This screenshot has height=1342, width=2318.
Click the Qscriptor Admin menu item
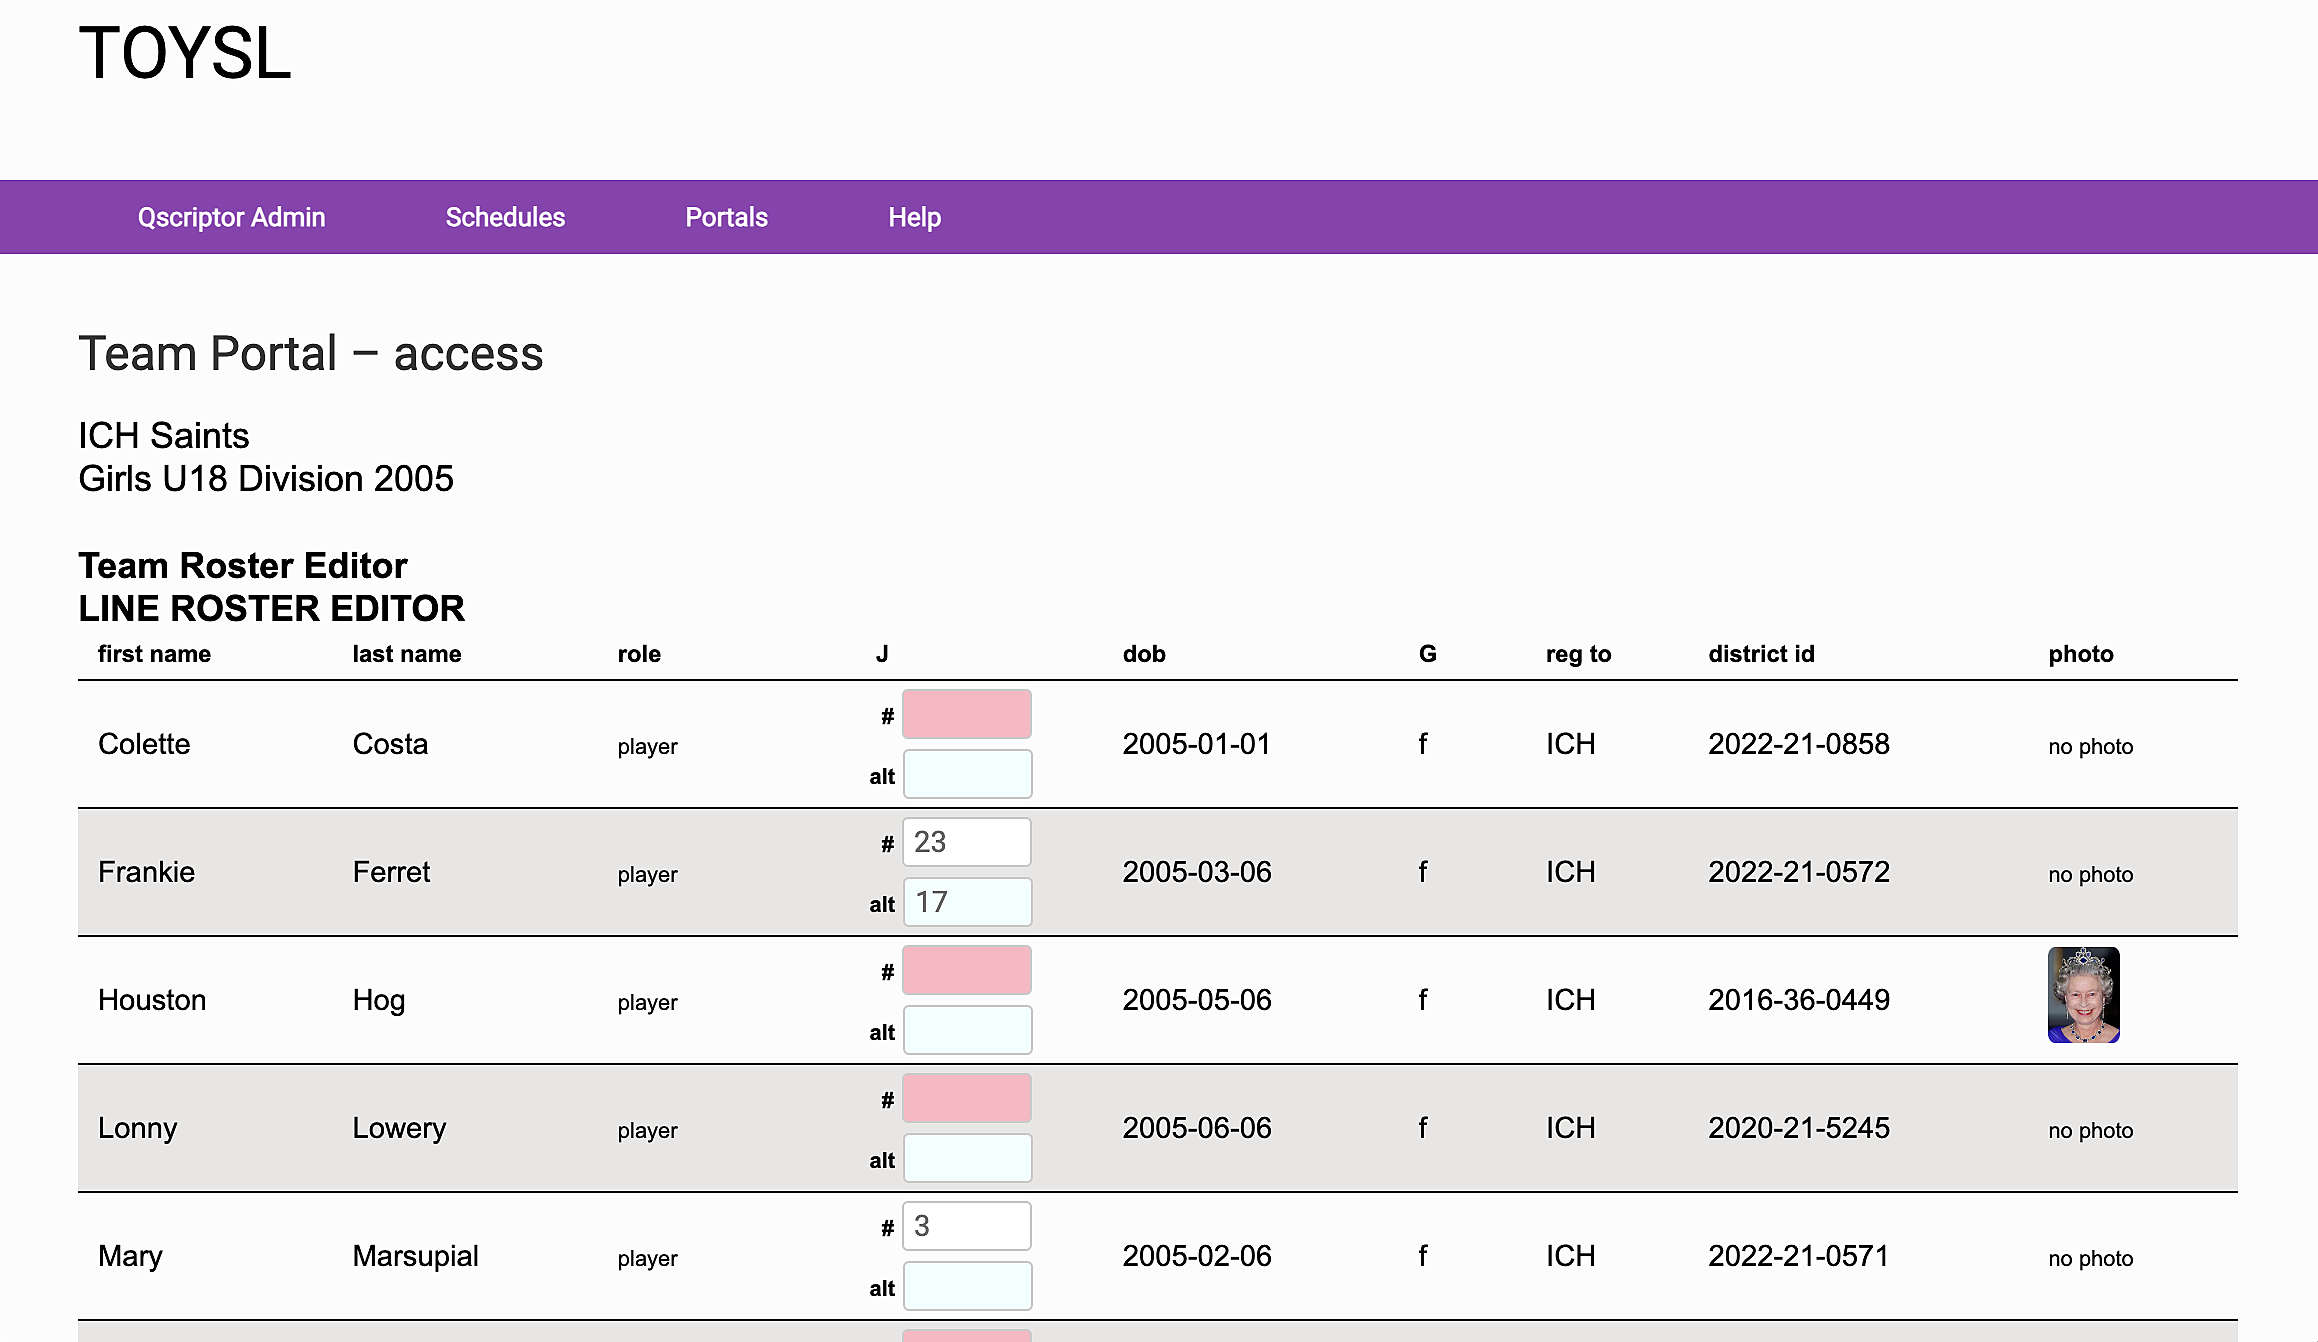232,216
